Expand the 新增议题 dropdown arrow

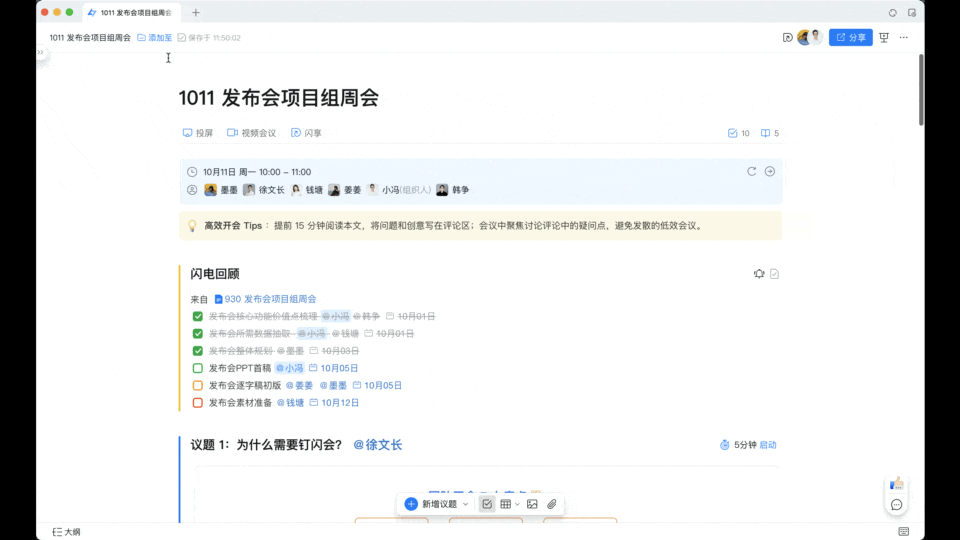[465, 504]
